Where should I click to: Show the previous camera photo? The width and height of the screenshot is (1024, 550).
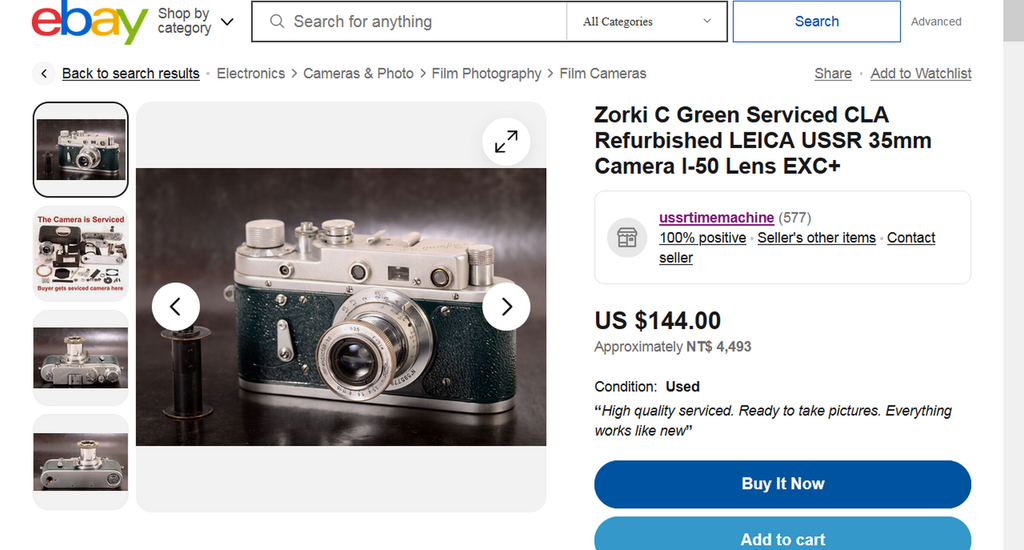[176, 306]
